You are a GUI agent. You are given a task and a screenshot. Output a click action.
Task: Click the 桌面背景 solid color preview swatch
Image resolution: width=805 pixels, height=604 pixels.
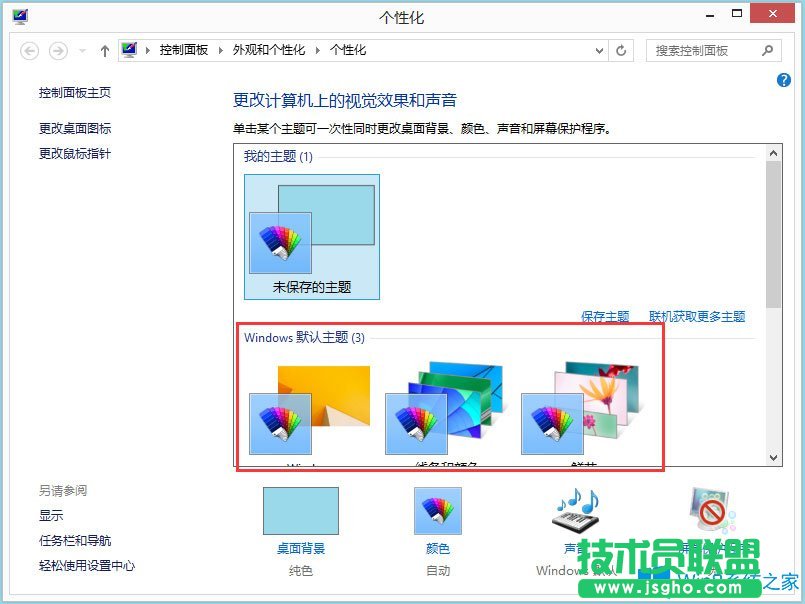tap(300, 510)
